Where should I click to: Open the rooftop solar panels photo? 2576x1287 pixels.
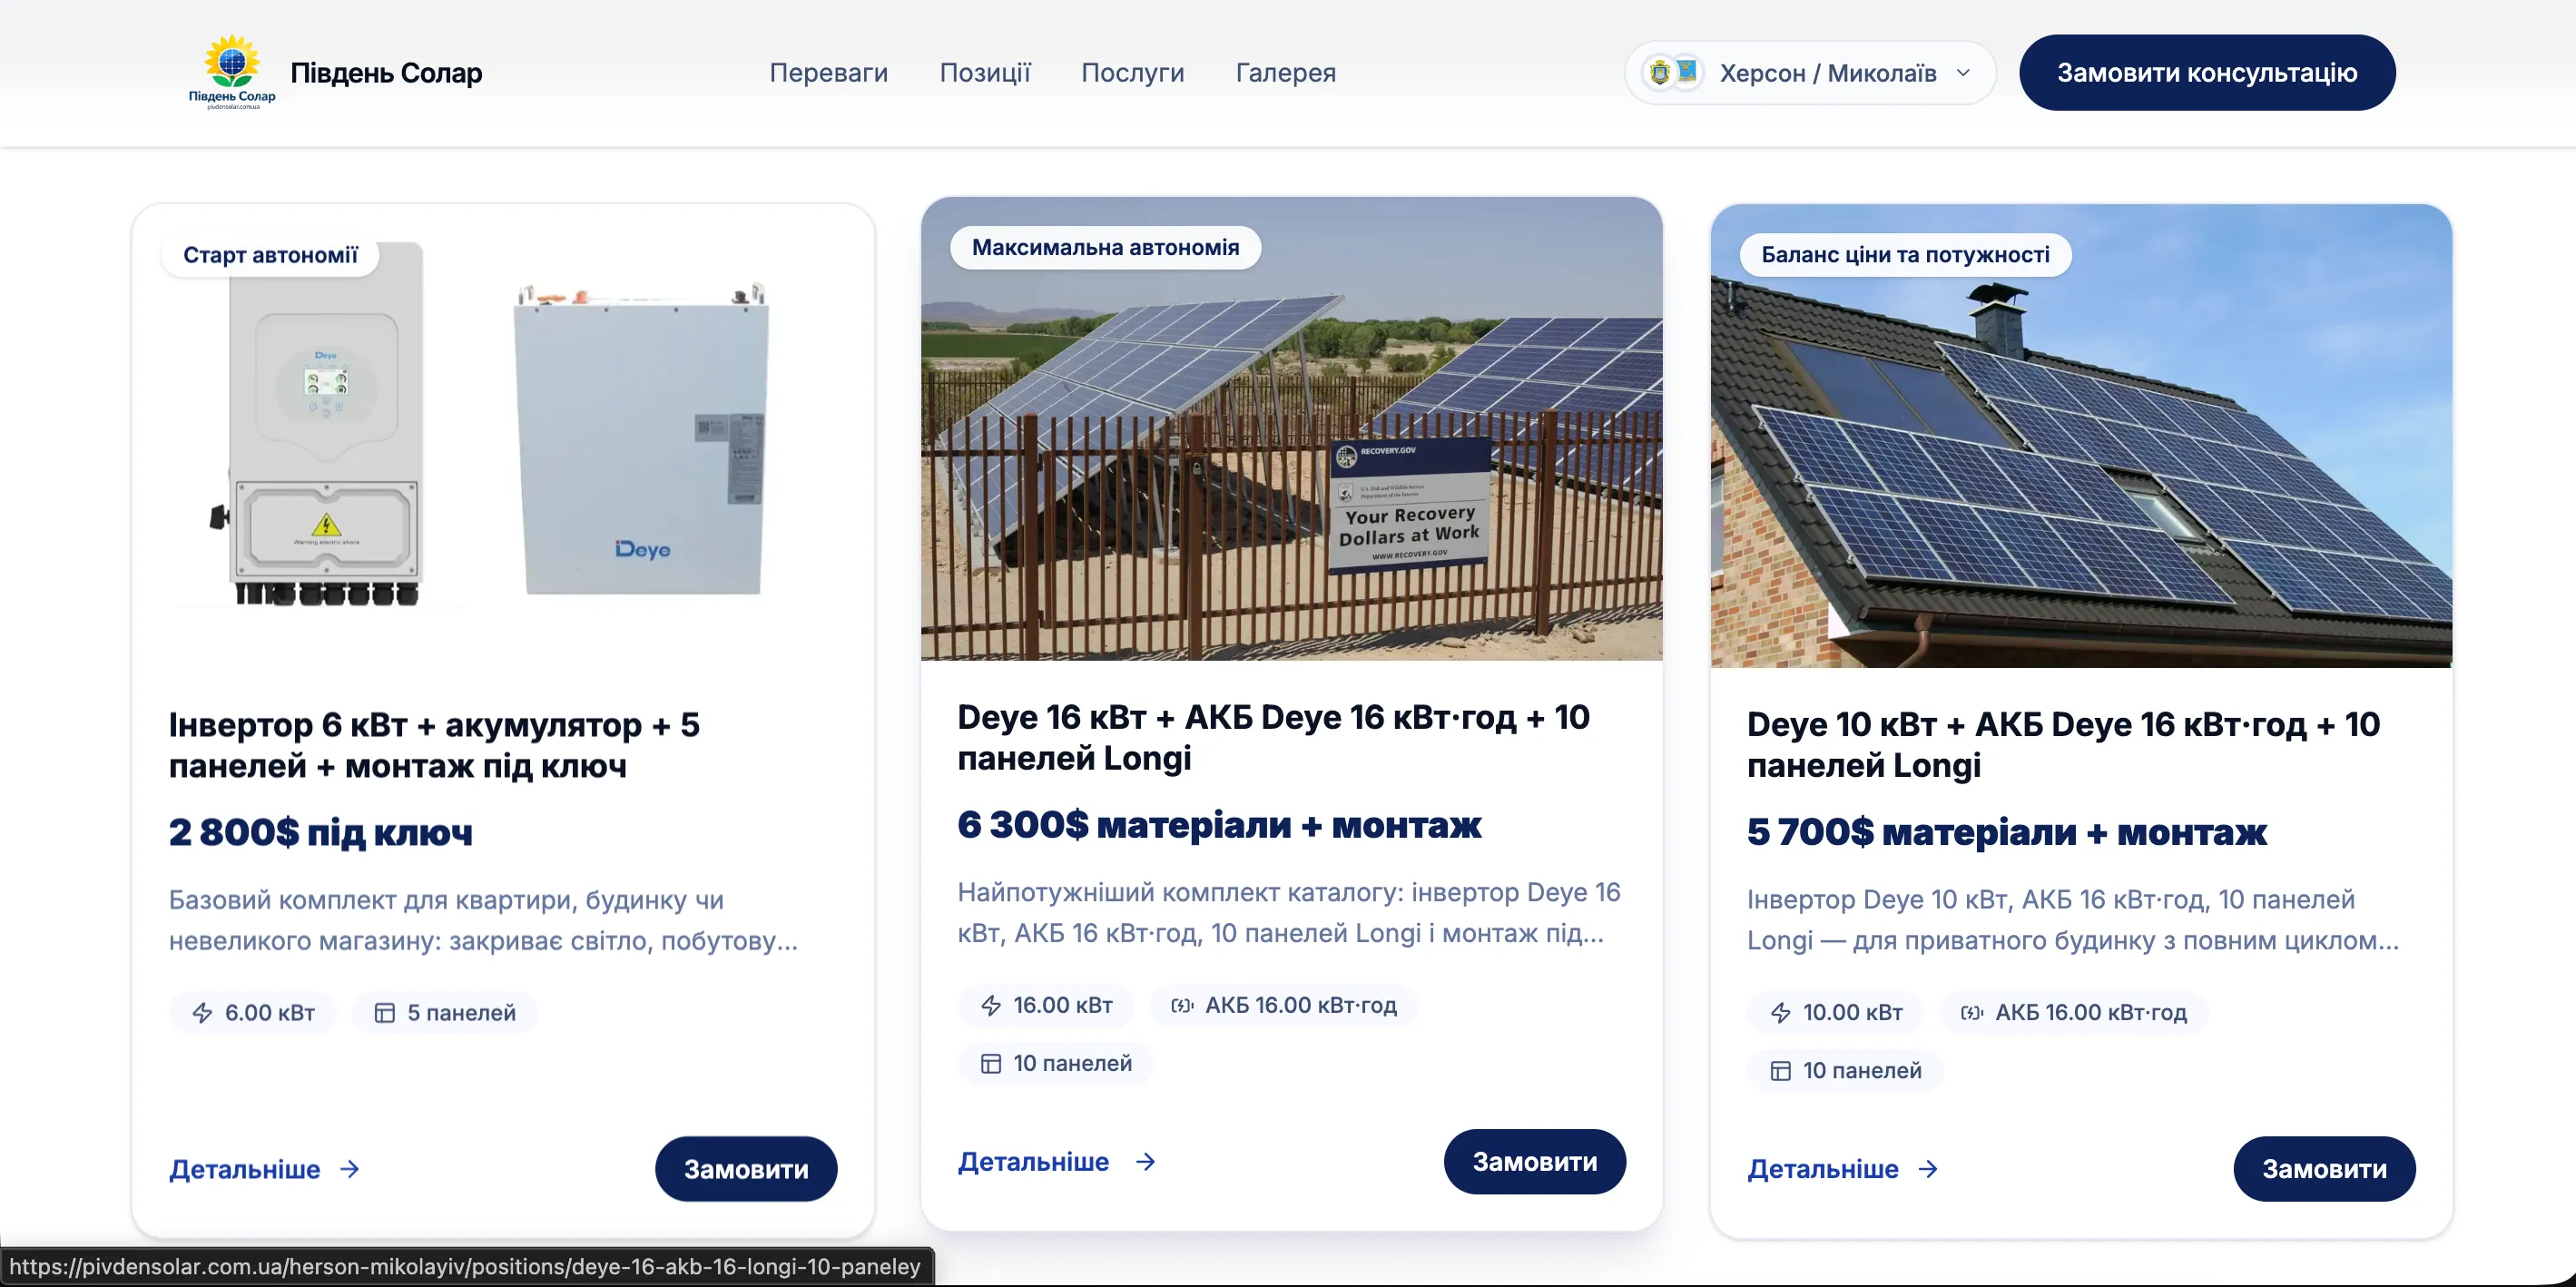[x=2081, y=436]
